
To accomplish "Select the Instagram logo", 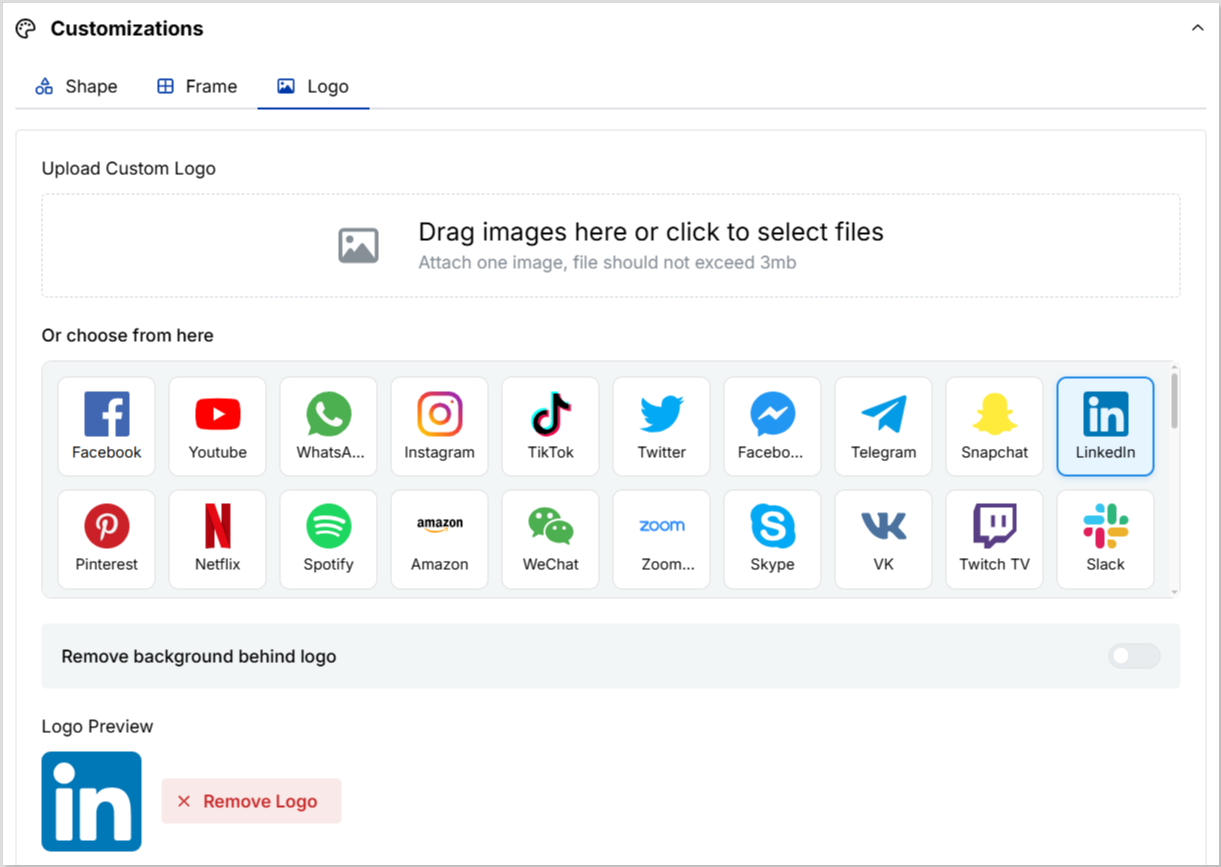I will point(439,426).
